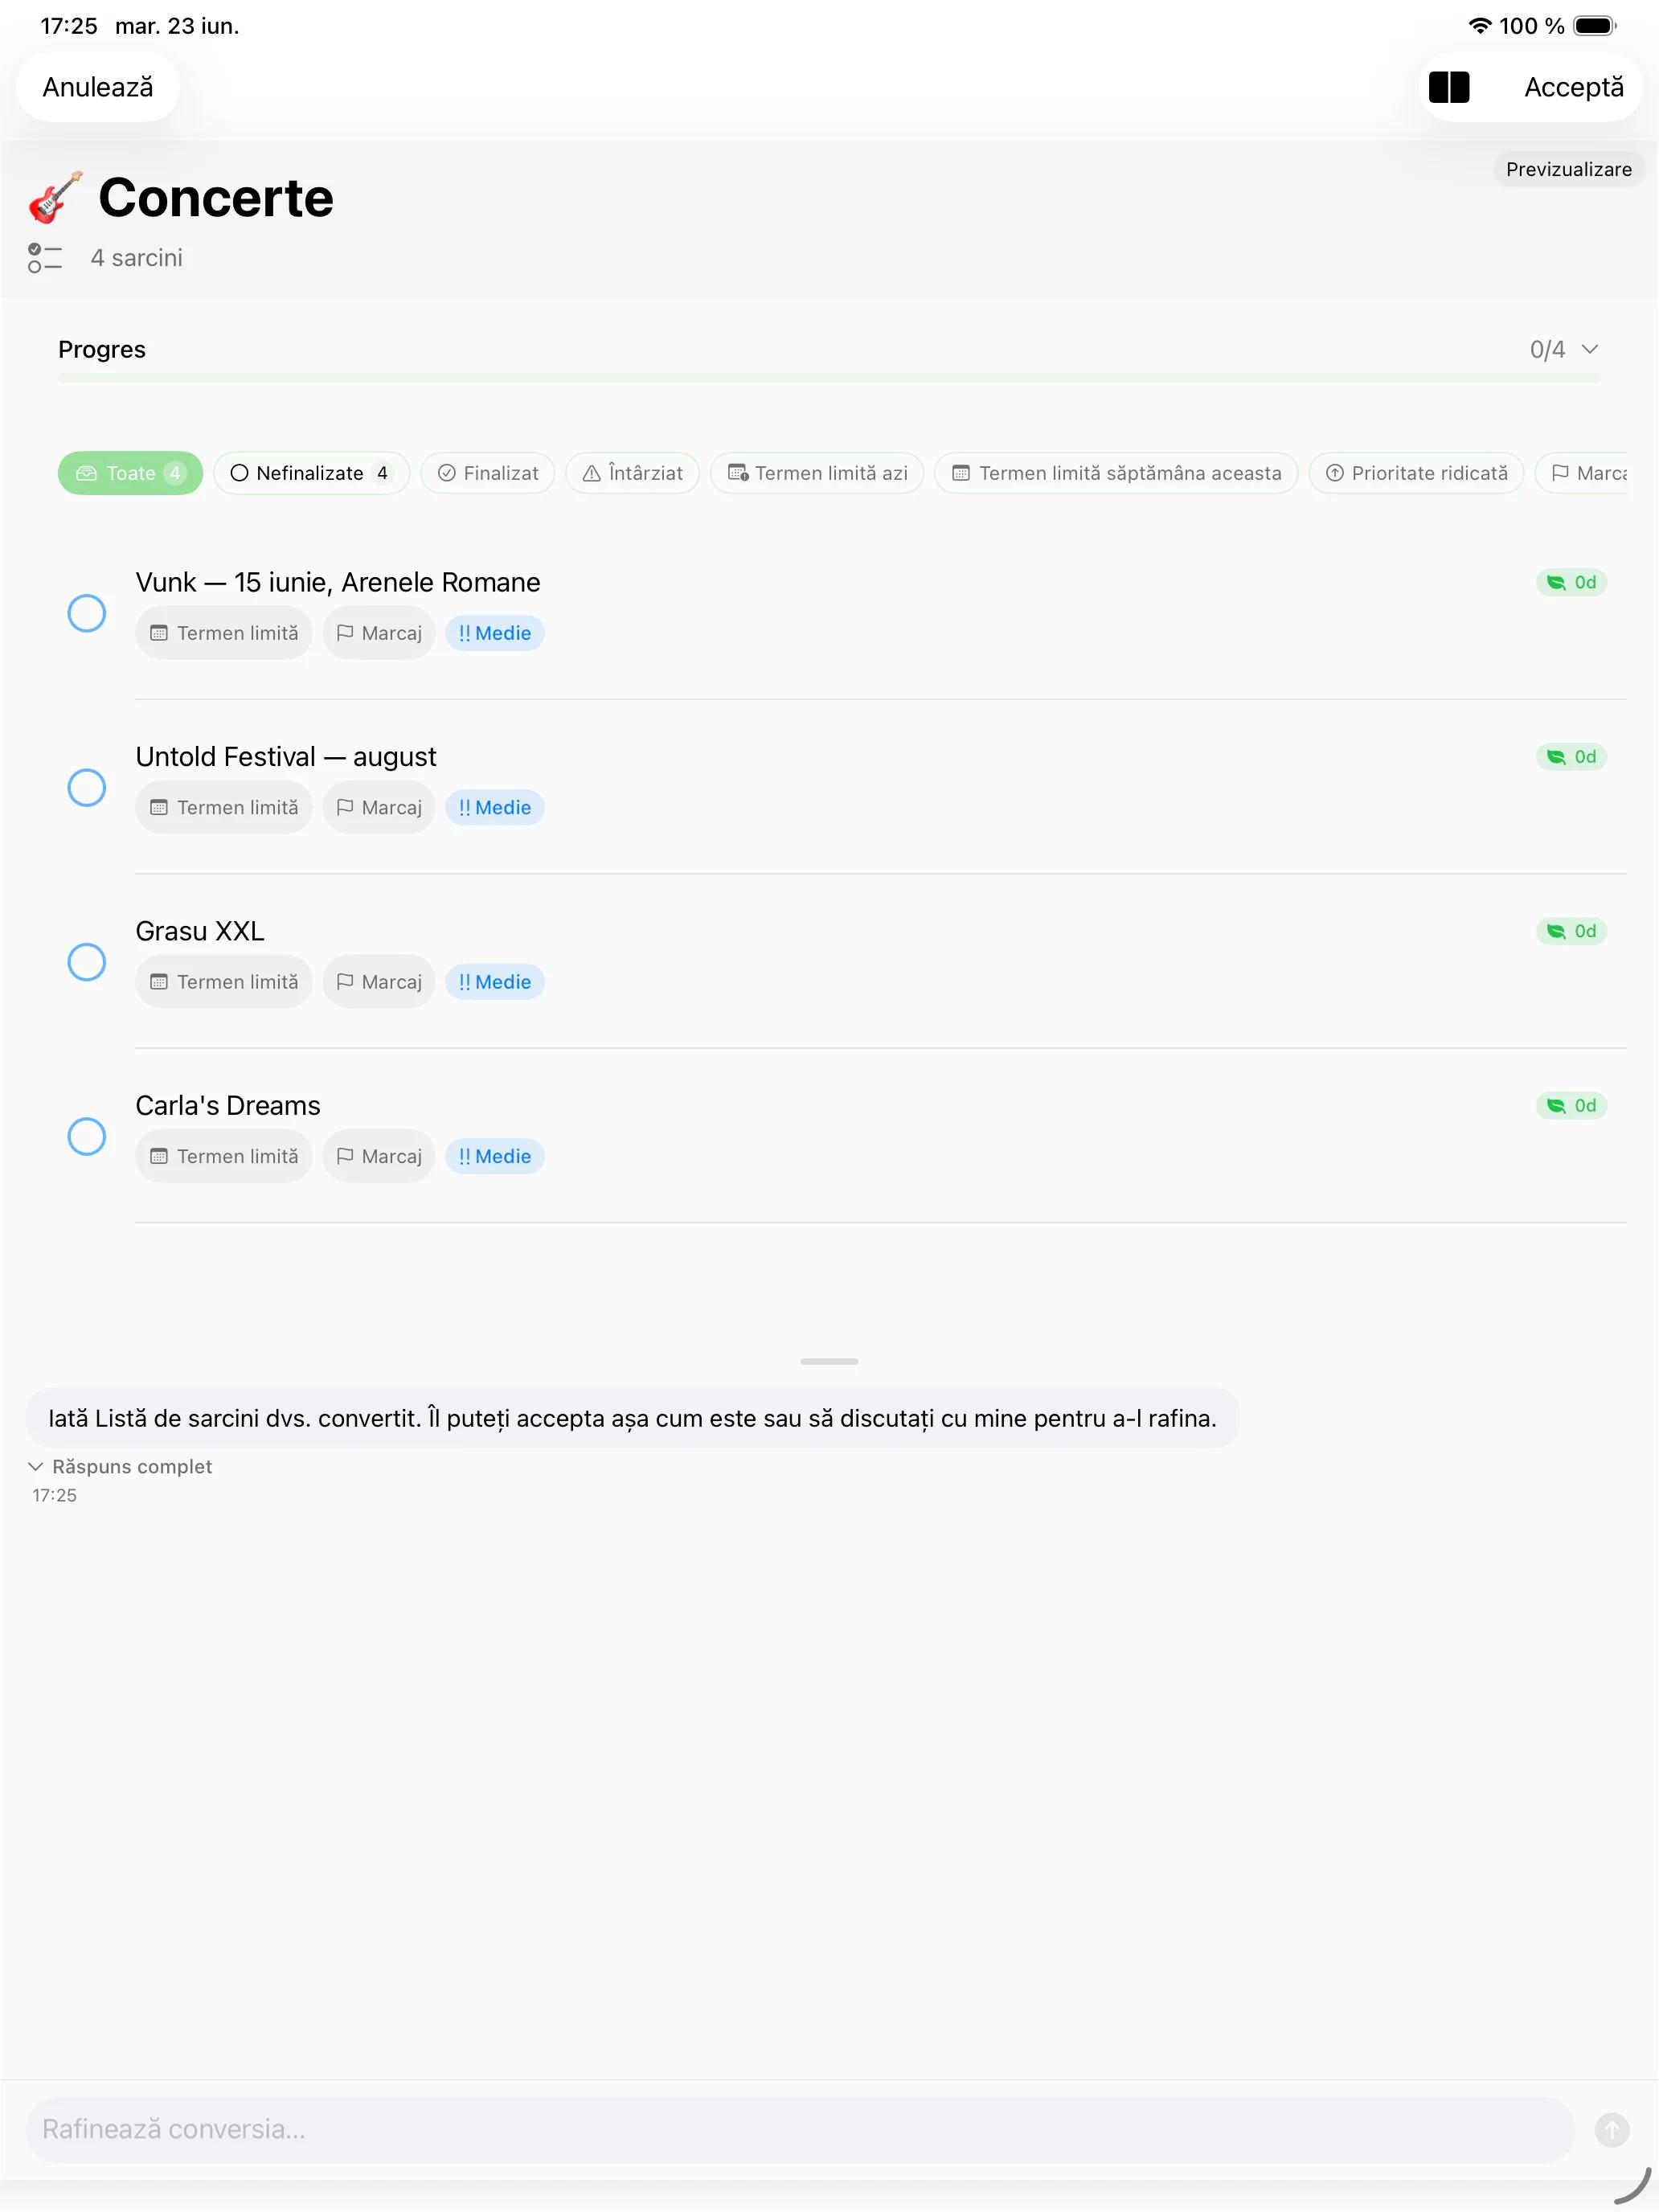Tap Acceptă to accept the list
The image size is (1659, 2212).
click(x=1573, y=87)
